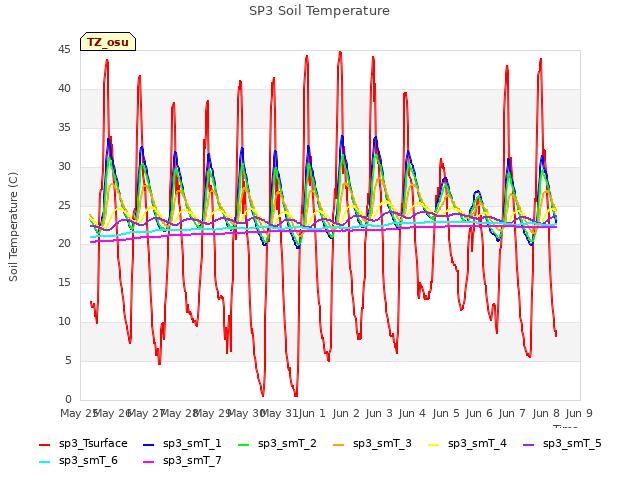Click the SP3 Soil Temperature chart title
This screenshot has height=480, width=640.
[x=319, y=11]
